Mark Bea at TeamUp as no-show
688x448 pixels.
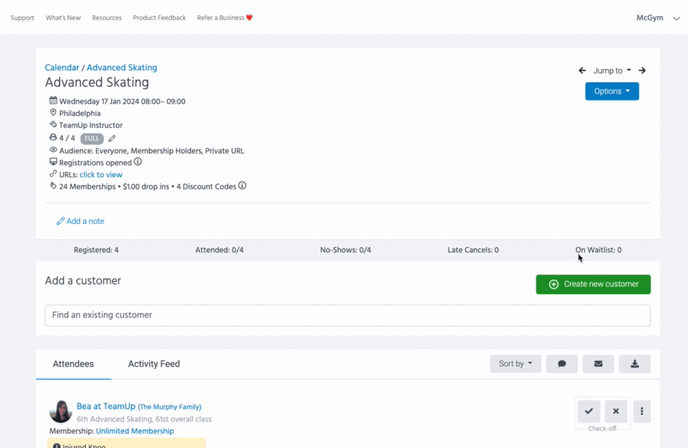616,411
